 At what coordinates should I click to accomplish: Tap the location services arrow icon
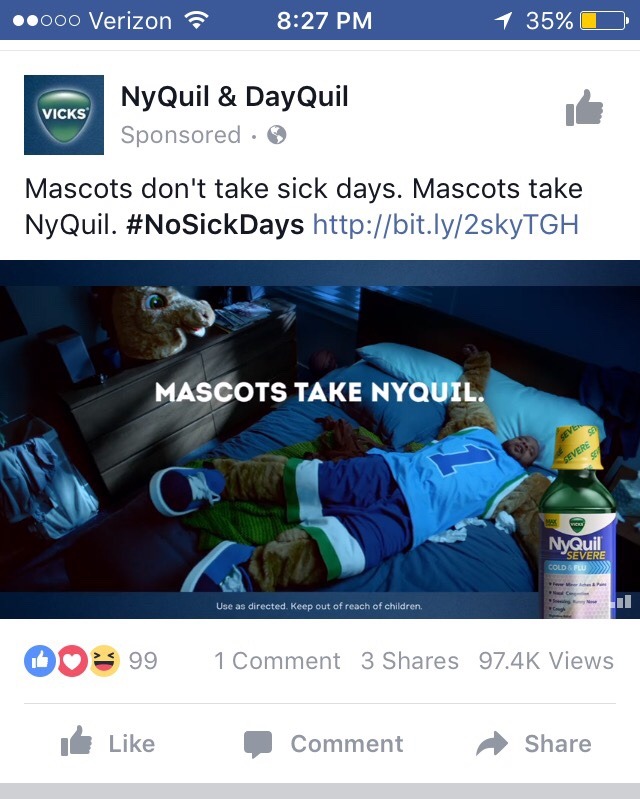pos(503,20)
